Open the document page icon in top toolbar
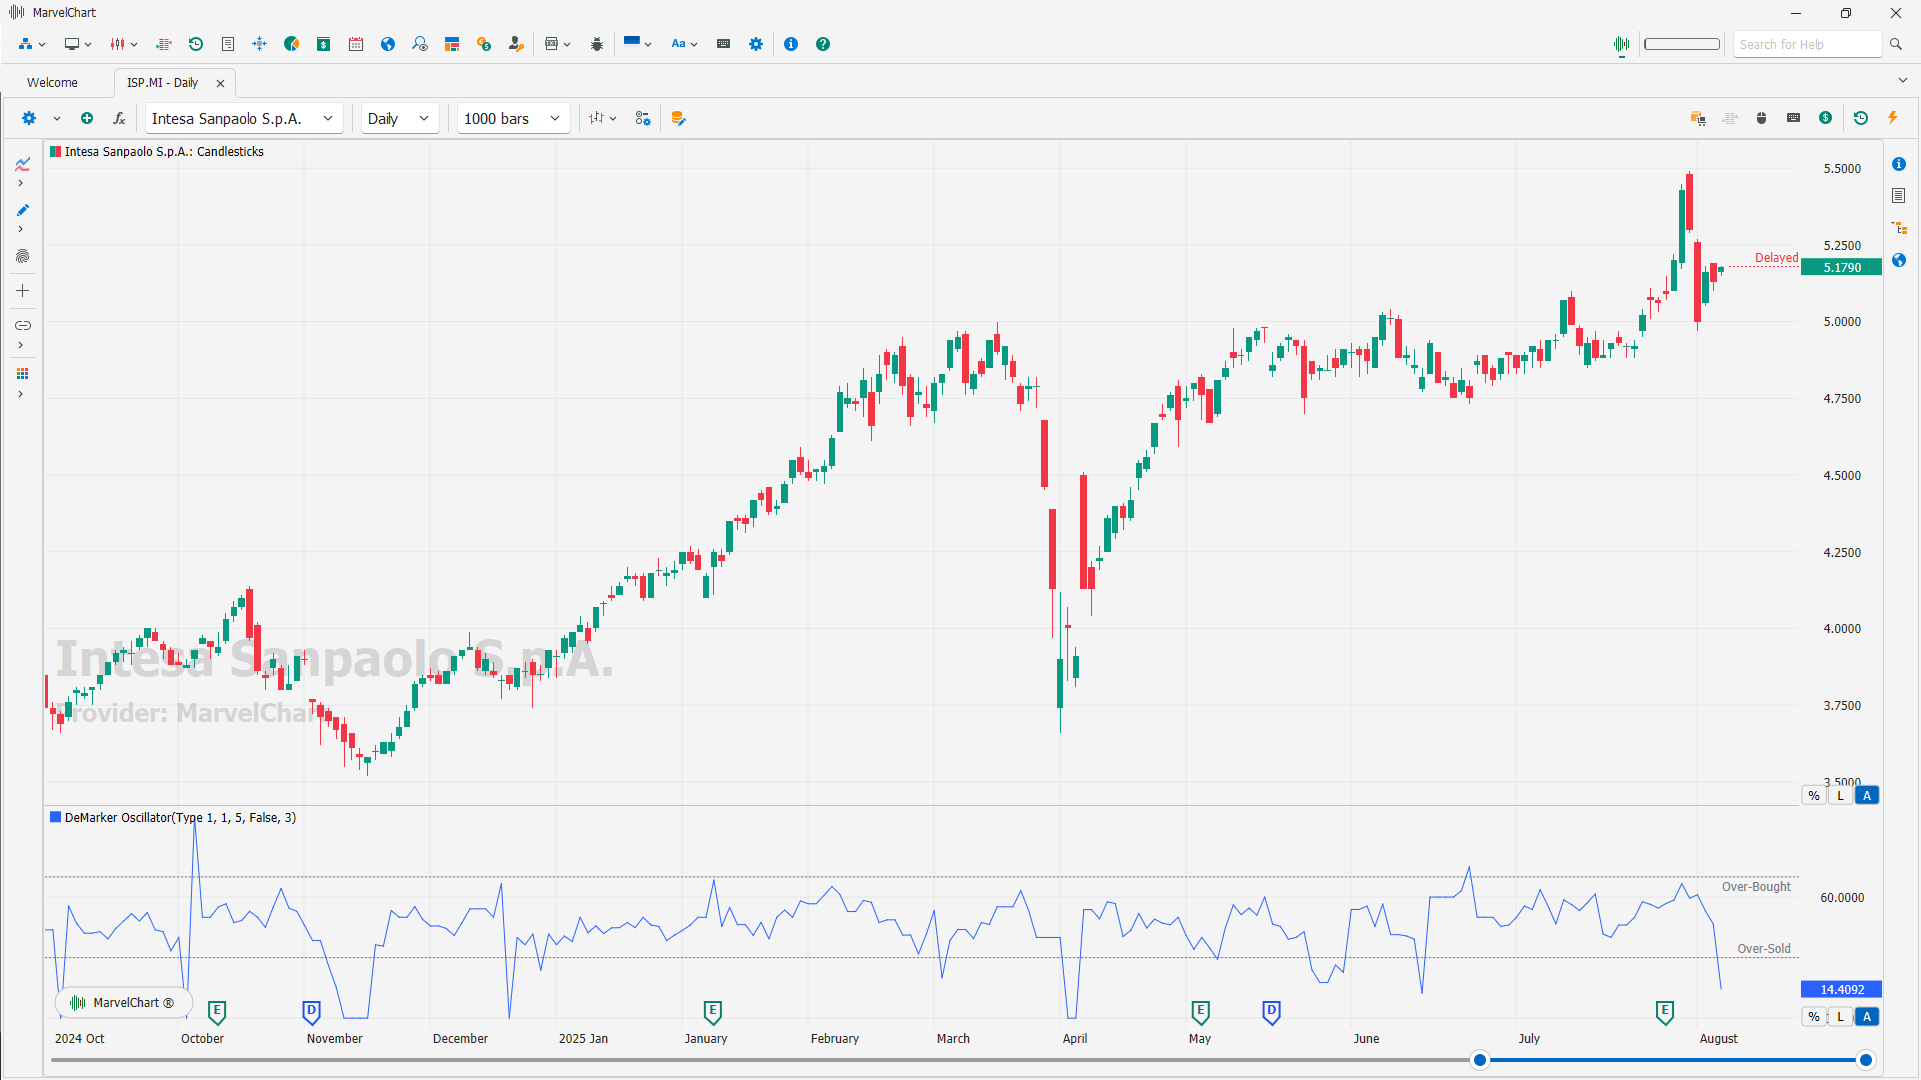1921x1080 pixels. click(228, 44)
